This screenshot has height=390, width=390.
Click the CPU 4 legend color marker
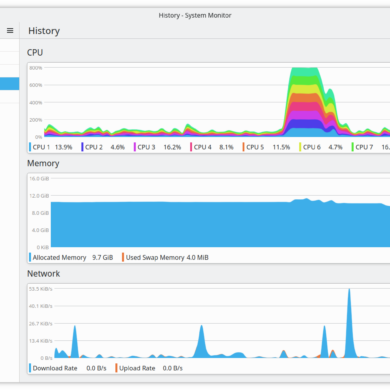191,147
